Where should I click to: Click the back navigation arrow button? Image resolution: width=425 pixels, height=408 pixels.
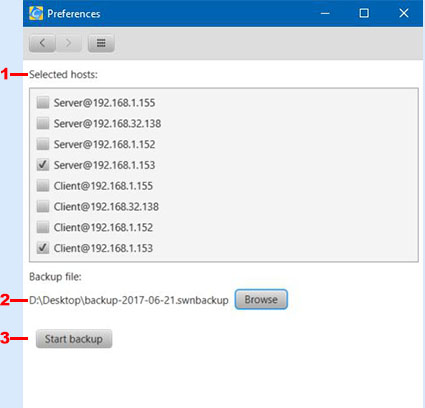(x=42, y=43)
